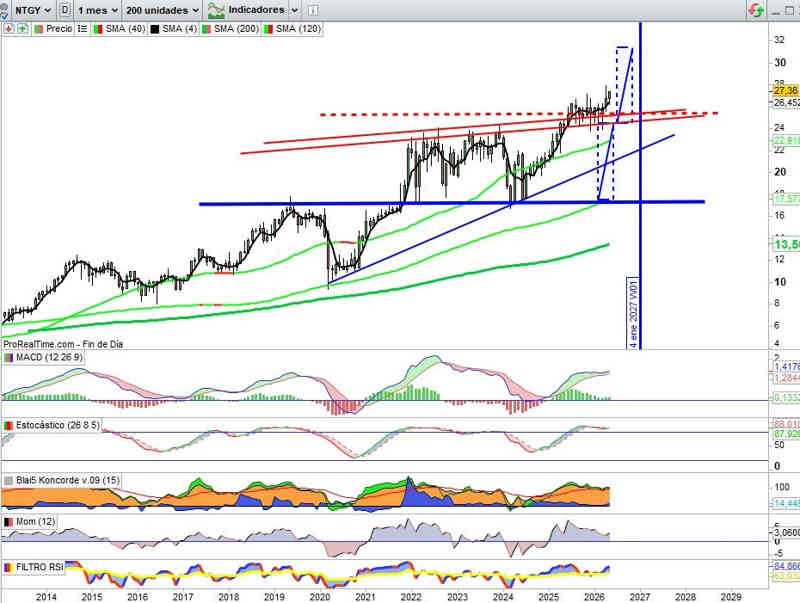This screenshot has width=800, height=603.
Task: Click the info icon next to Indicadores
Action: (313, 10)
